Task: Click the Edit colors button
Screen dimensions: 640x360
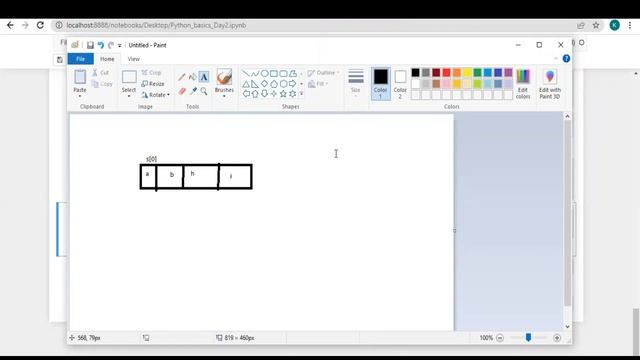Action: pos(523,84)
